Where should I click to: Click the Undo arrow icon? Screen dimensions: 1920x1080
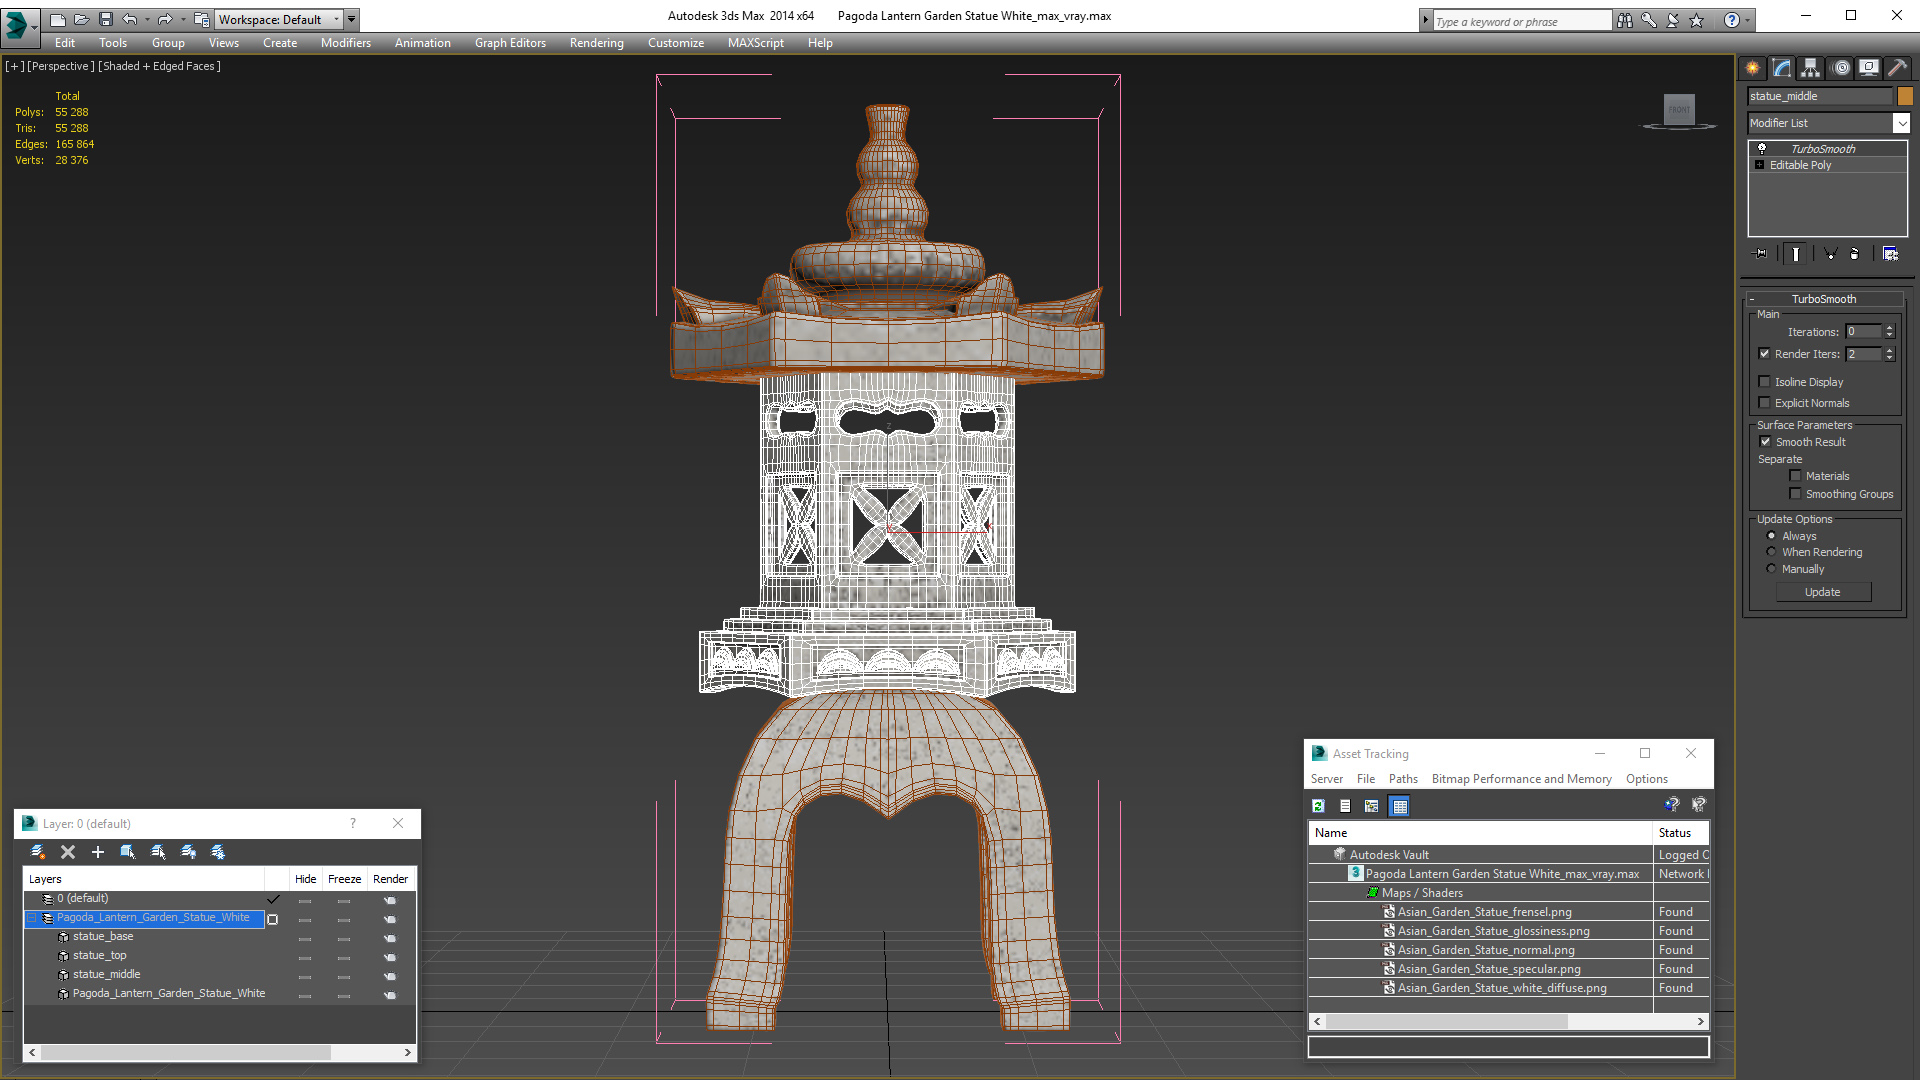130,19
